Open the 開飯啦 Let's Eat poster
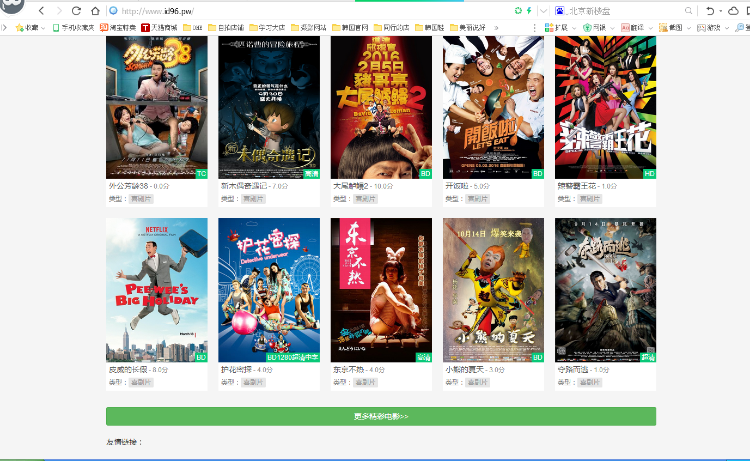Image resolution: width=750 pixels, height=461 pixels. pos(493,107)
